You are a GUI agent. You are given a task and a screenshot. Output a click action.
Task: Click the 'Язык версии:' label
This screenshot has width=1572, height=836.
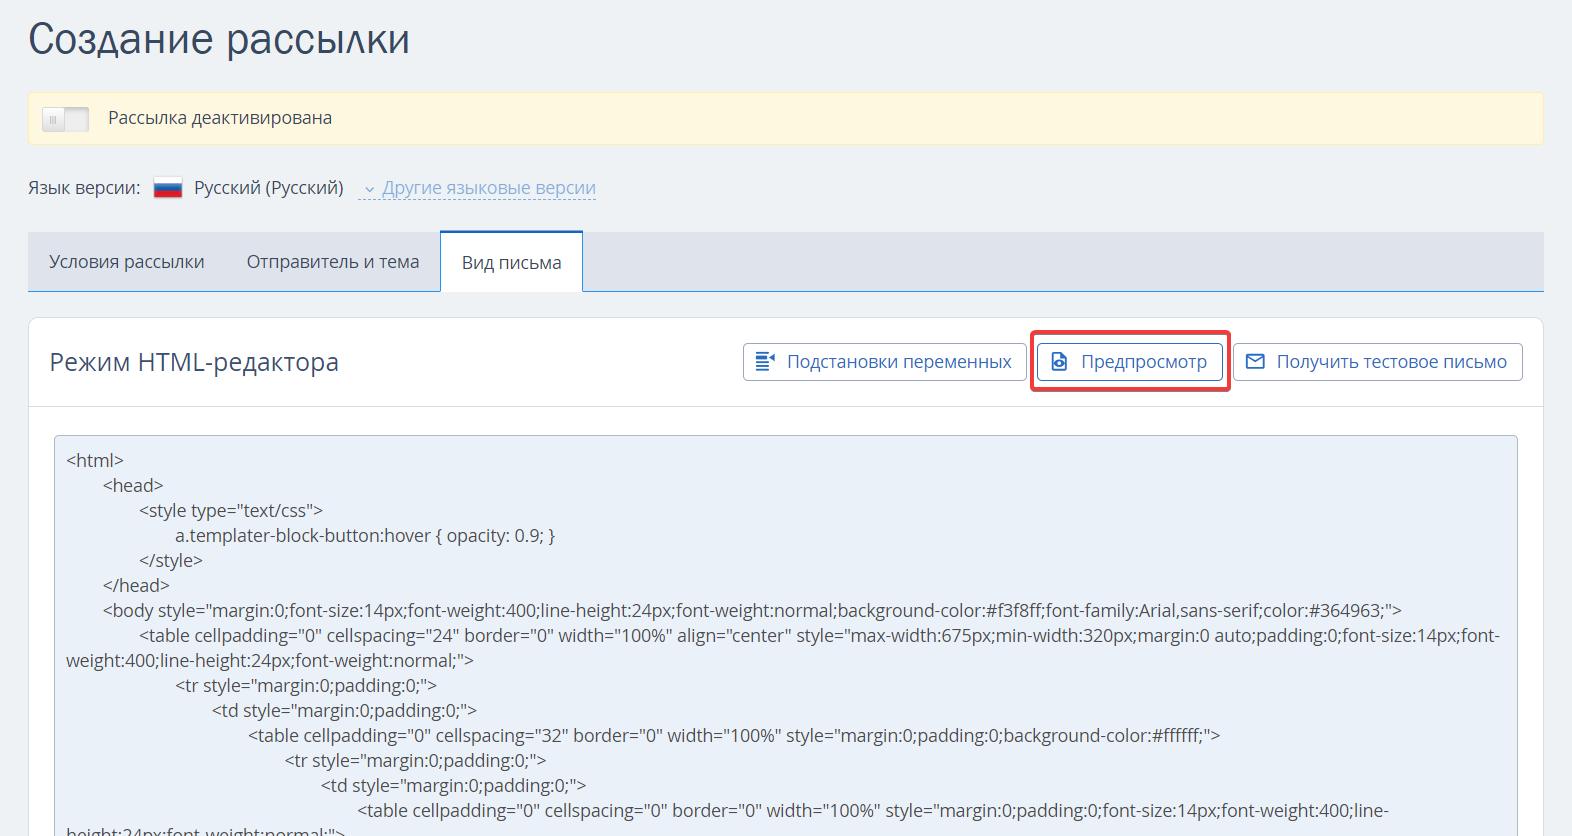click(84, 188)
